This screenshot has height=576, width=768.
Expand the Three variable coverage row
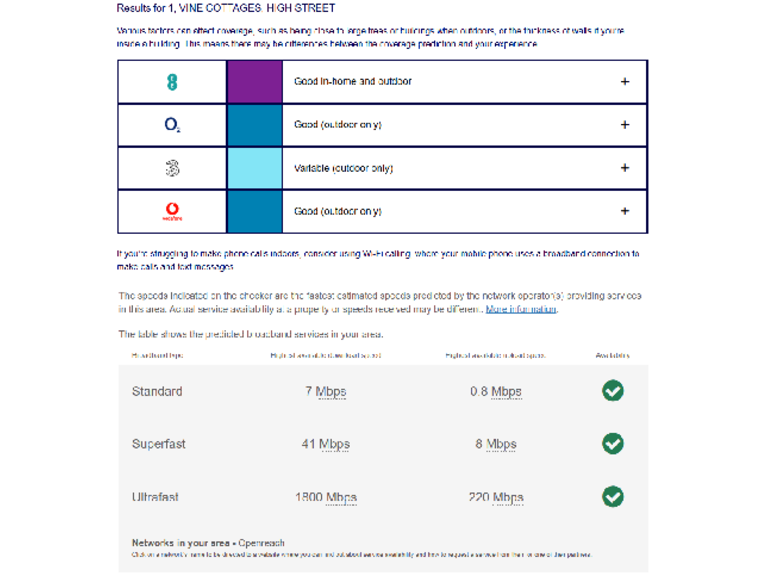pyautogui.click(x=625, y=168)
